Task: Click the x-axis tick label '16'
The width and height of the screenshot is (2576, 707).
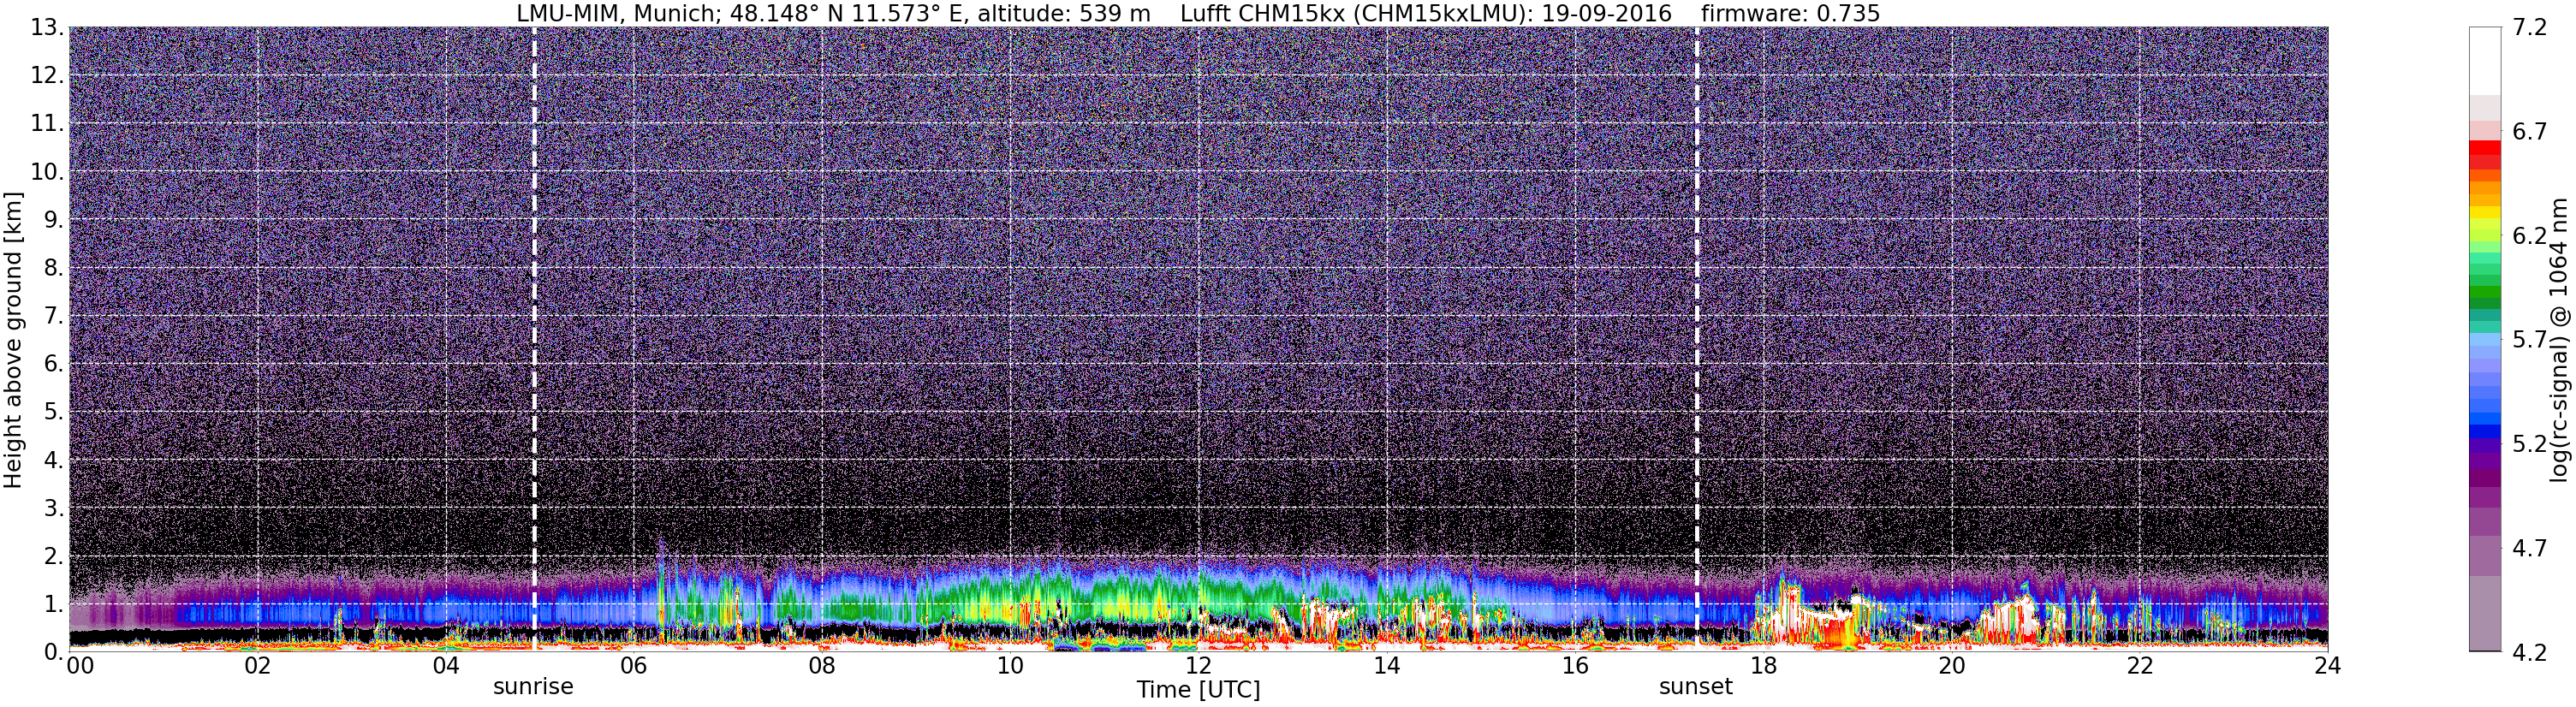Action: [x=1575, y=666]
